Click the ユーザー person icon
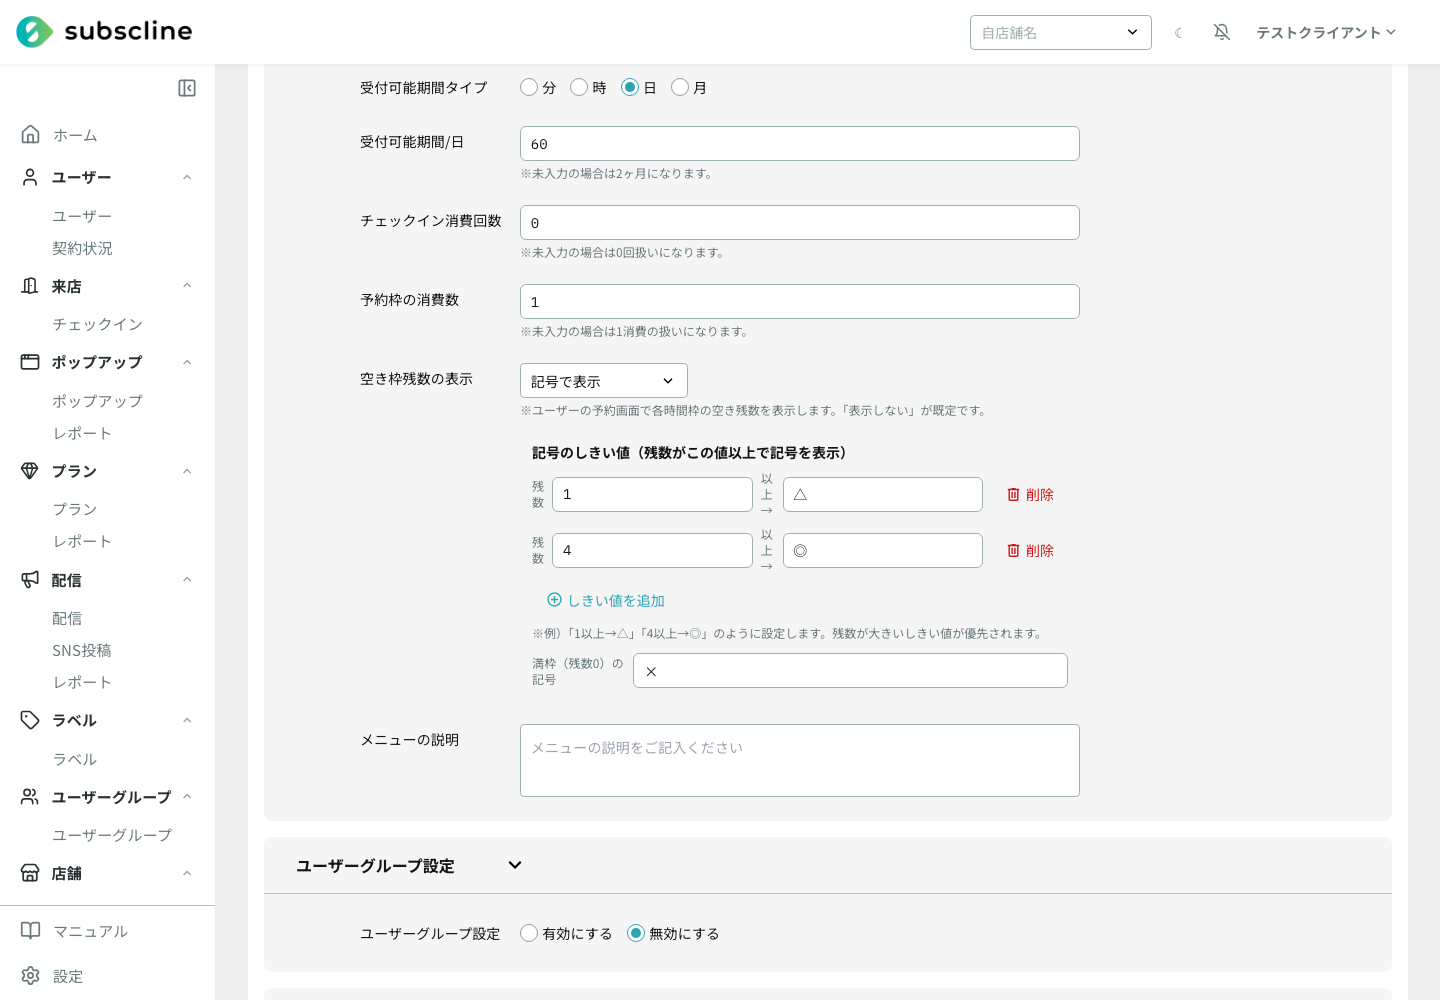The height and width of the screenshot is (1000, 1440). (x=30, y=177)
